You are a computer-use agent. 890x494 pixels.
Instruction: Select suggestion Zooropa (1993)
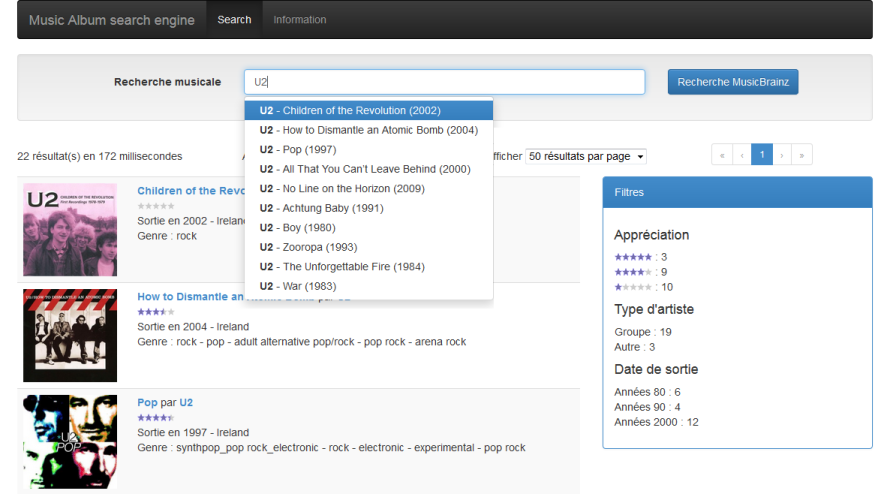click(x=369, y=247)
